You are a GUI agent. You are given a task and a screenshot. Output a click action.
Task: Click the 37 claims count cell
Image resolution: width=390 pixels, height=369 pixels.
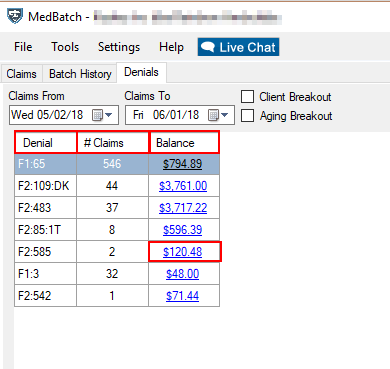(112, 208)
